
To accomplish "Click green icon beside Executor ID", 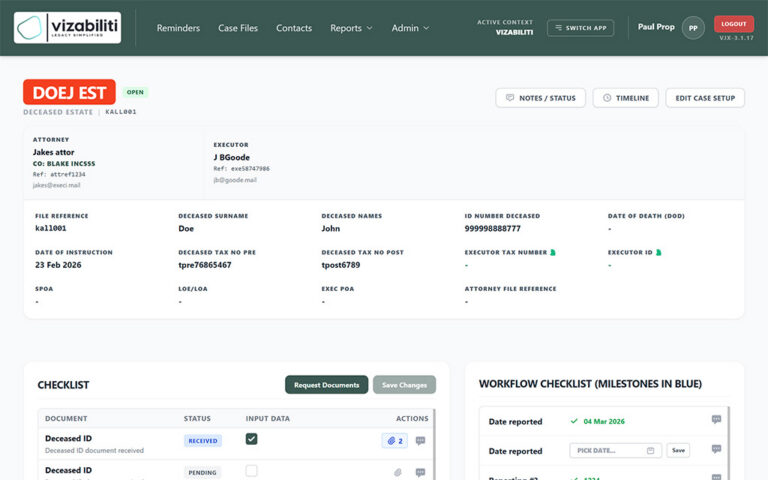I will (658, 252).
